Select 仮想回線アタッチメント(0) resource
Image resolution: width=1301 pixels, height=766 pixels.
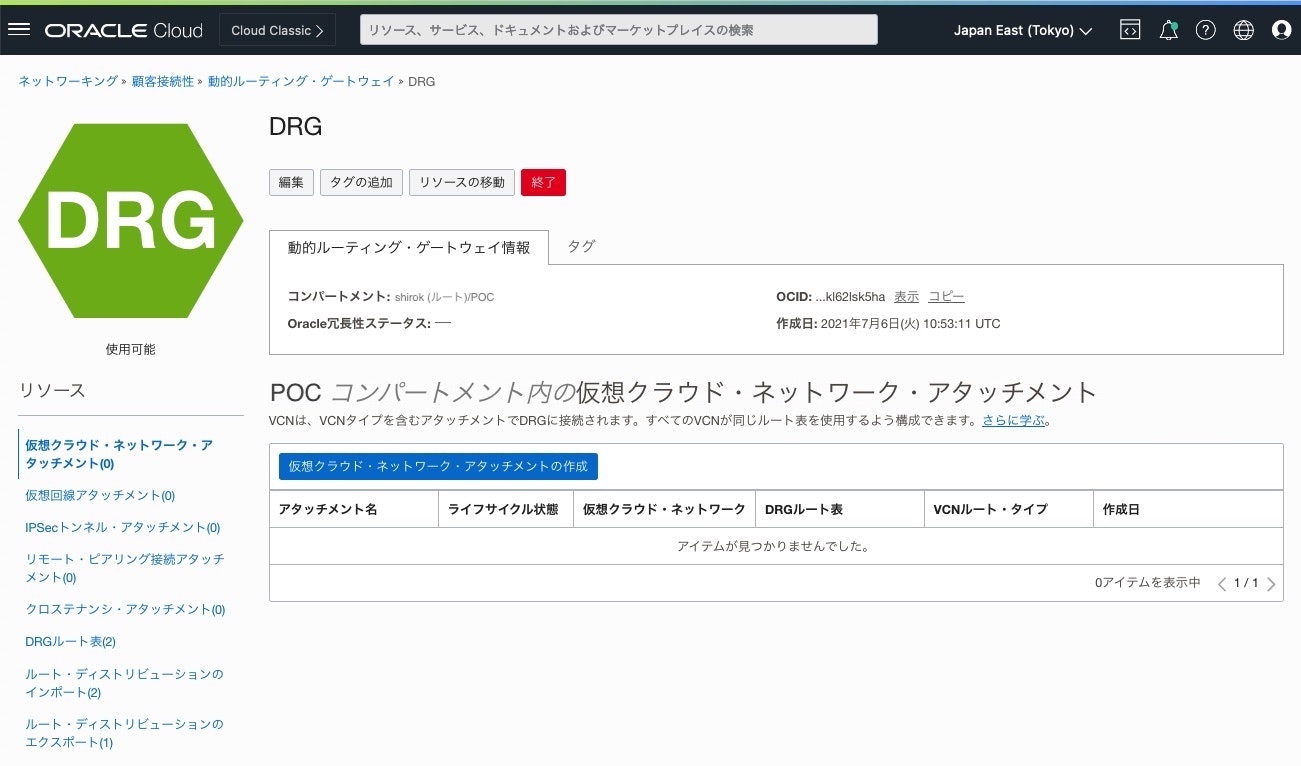[100, 495]
